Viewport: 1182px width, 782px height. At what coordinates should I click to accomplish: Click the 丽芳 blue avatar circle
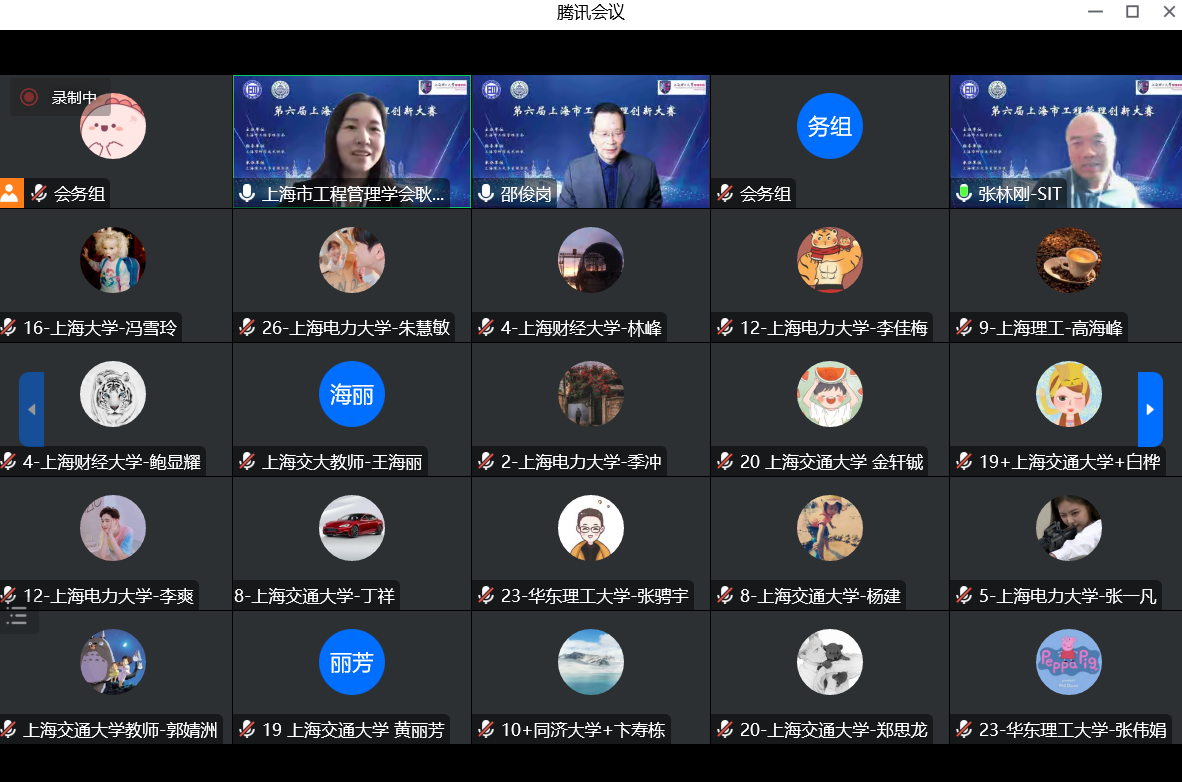(x=352, y=662)
